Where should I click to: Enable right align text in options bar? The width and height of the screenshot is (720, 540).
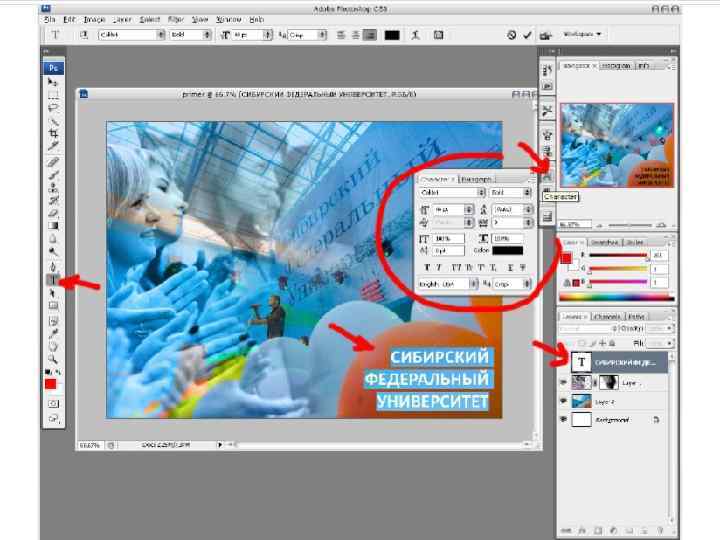pyautogui.click(x=370, y=35)
